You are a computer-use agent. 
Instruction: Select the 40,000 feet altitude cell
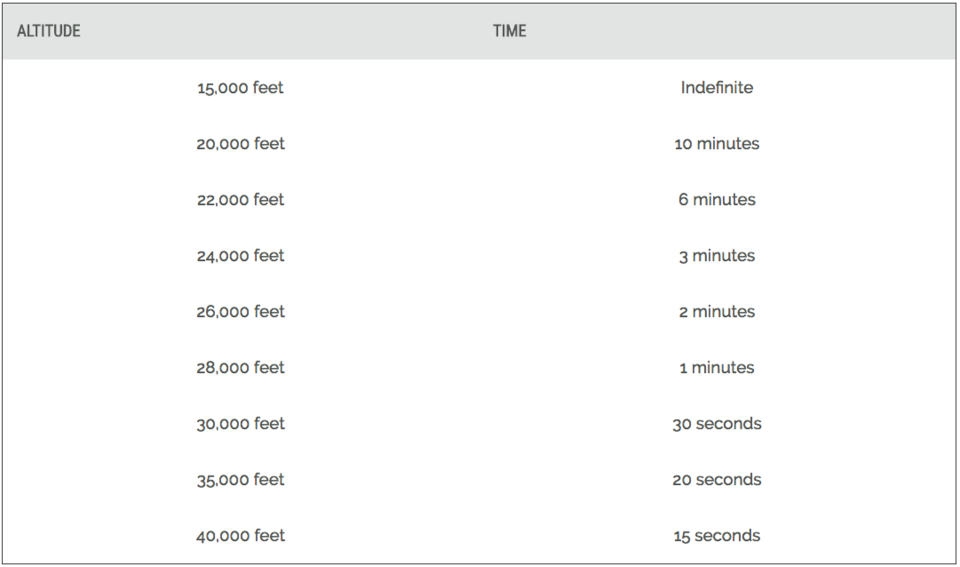tap(240, 536)
